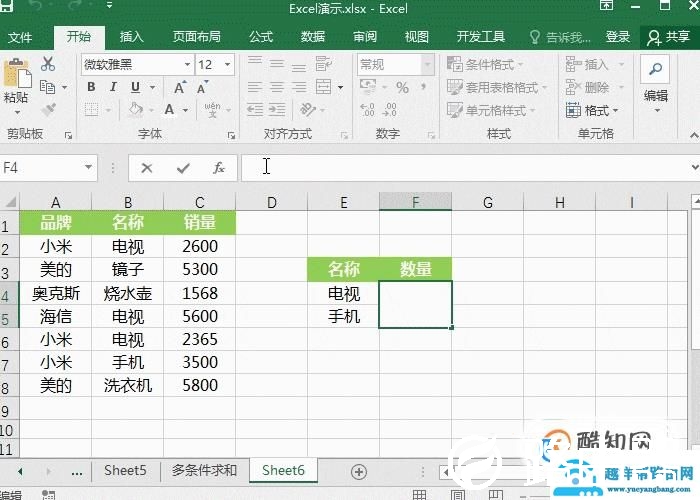This screenshot has width=700, height=500.
Task: Click the 插入 insert cells button
Action: (x=595, y=64)
